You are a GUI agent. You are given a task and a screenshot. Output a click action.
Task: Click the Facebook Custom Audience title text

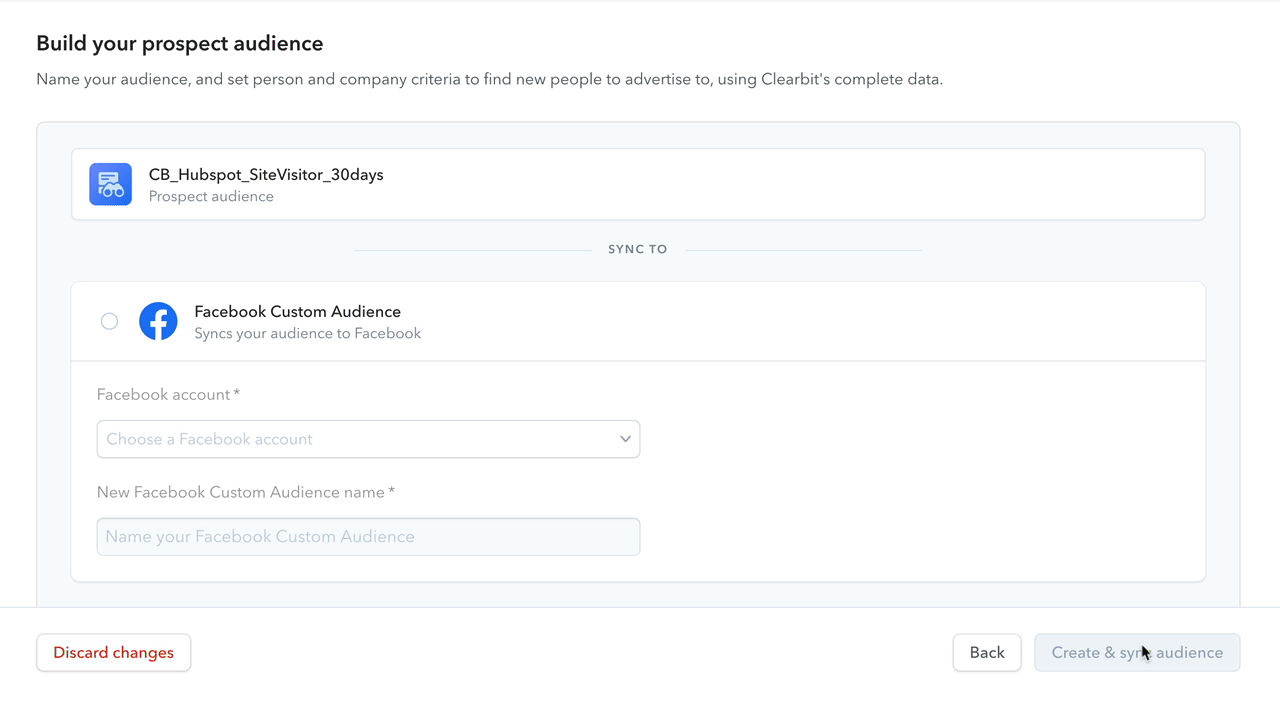coord(297,312)
